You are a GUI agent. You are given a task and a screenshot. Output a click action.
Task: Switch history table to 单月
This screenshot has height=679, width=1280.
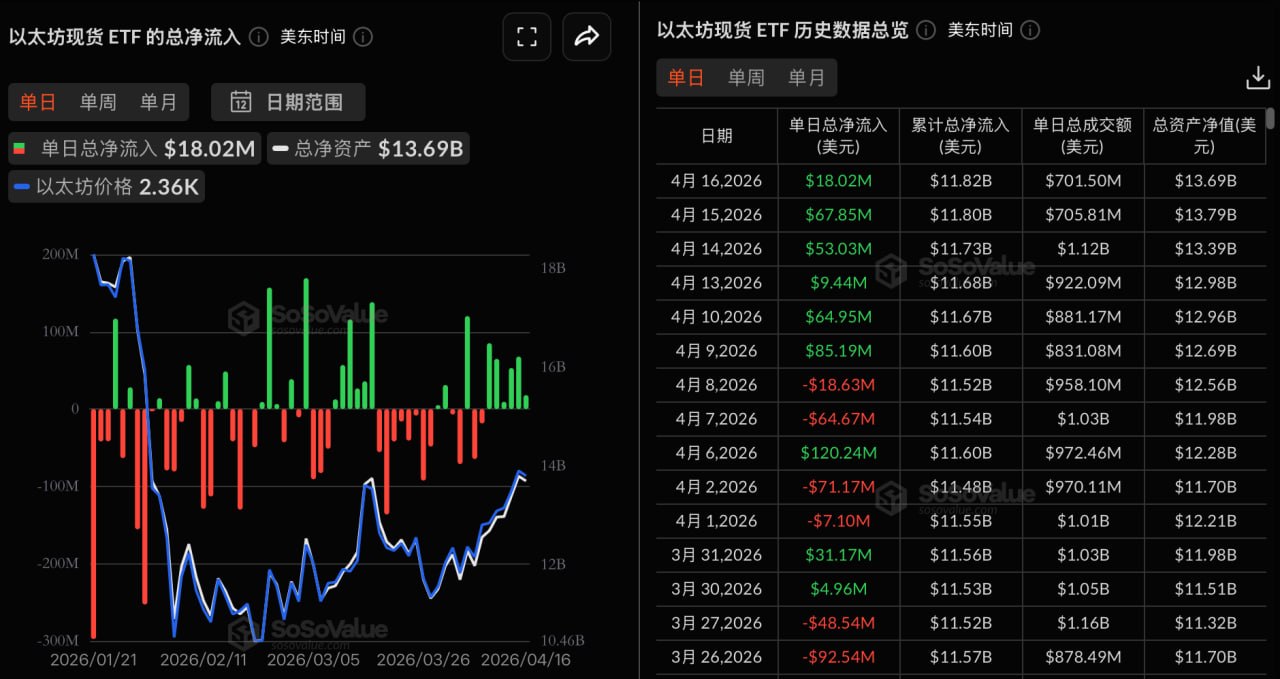806,78
